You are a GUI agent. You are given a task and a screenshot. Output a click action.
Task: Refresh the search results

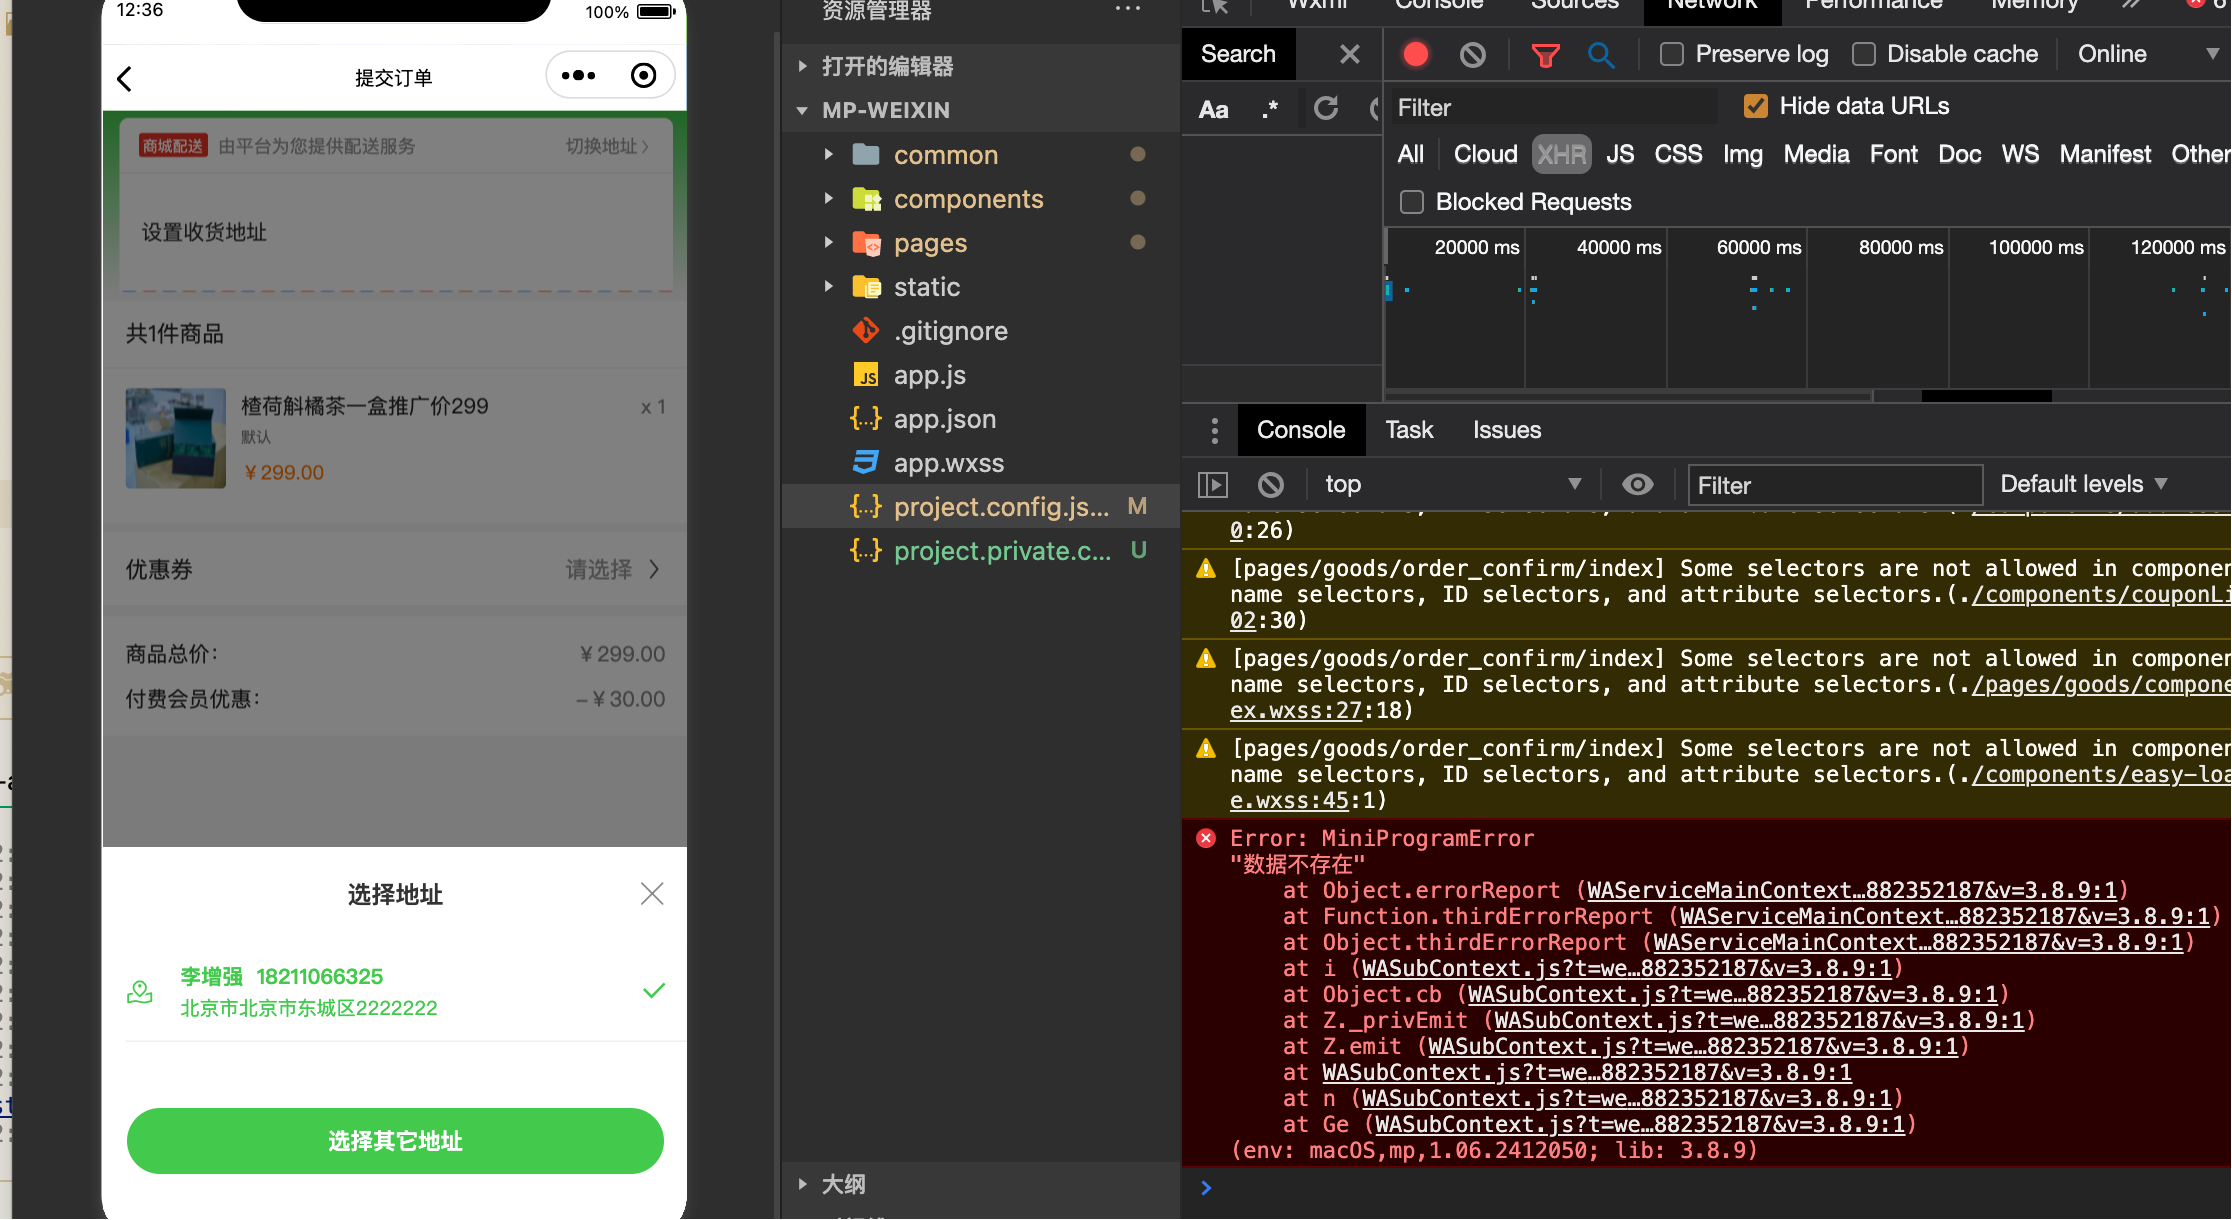(x=1326, y=108)
